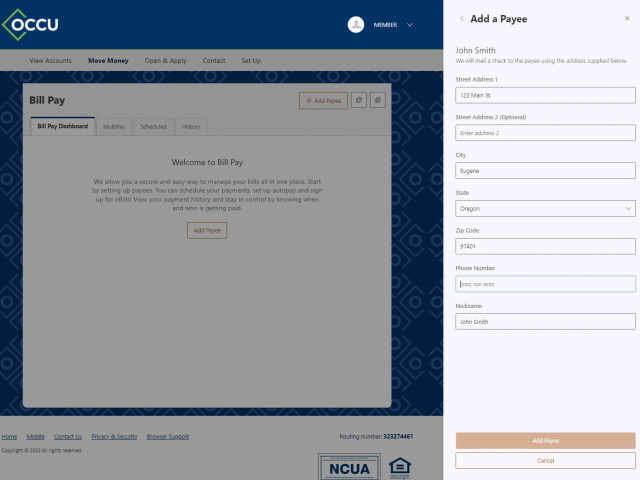The width and height of the screenshot is (640, 480).
Task: Click the scheduled payments clock icon button
Action: [360, 101]
